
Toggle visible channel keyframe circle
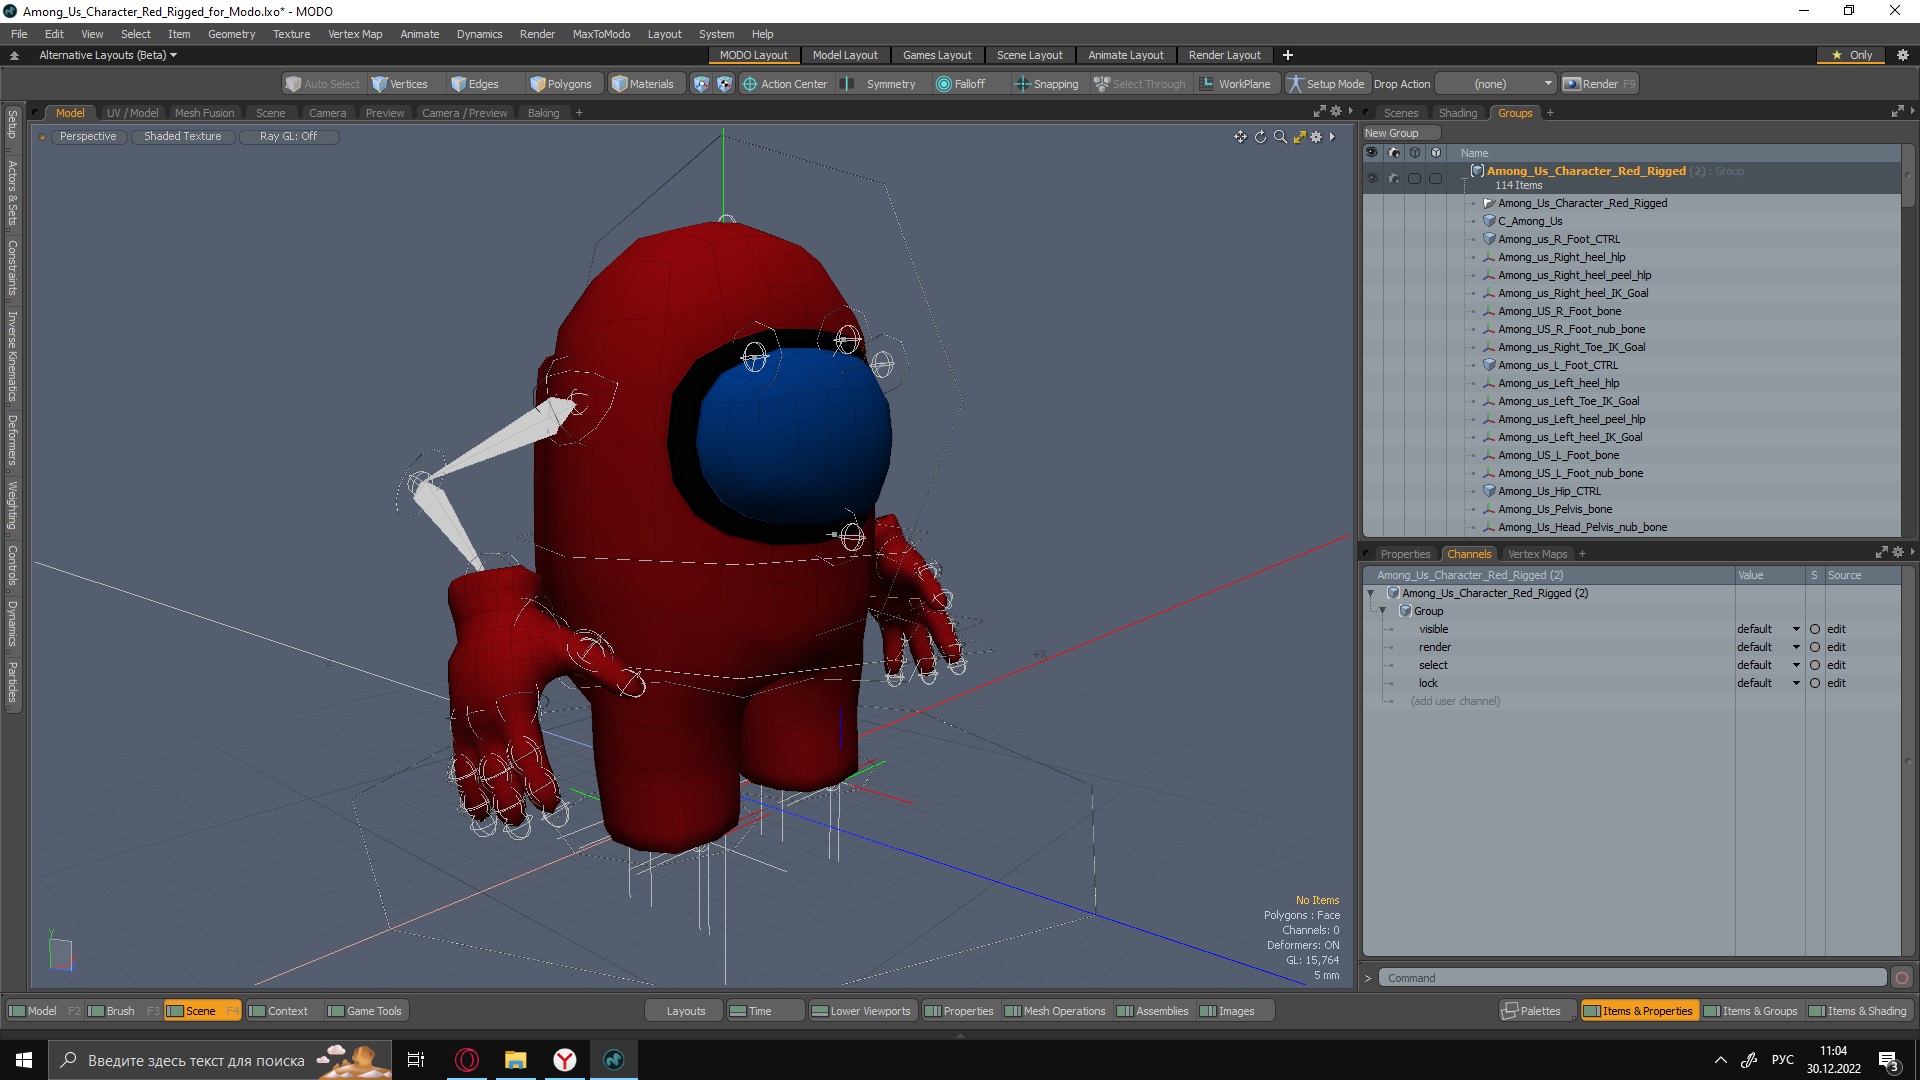[x=1814, y=629]
